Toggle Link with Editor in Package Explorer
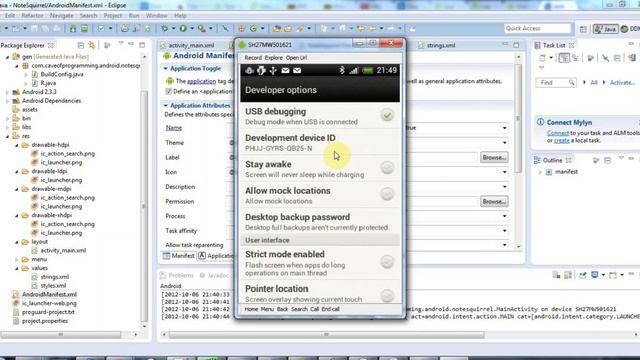The image size is (640, 360). point(92,45)
